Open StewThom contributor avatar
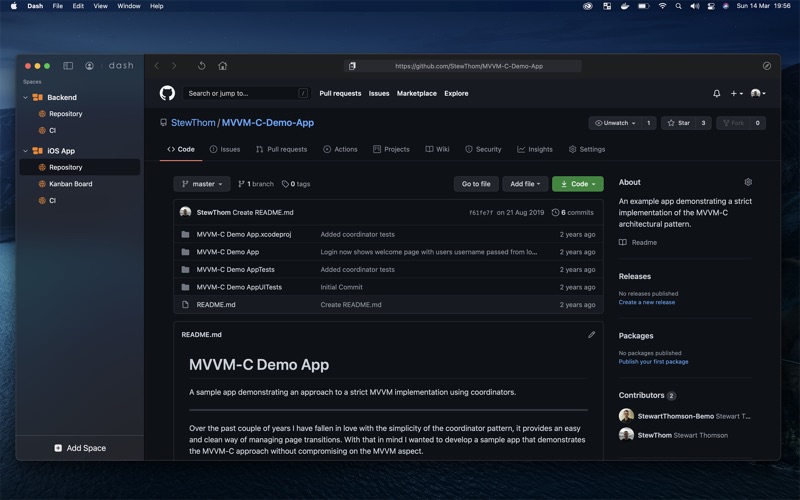This screenshot has height=500, width=800. (626, 435)
